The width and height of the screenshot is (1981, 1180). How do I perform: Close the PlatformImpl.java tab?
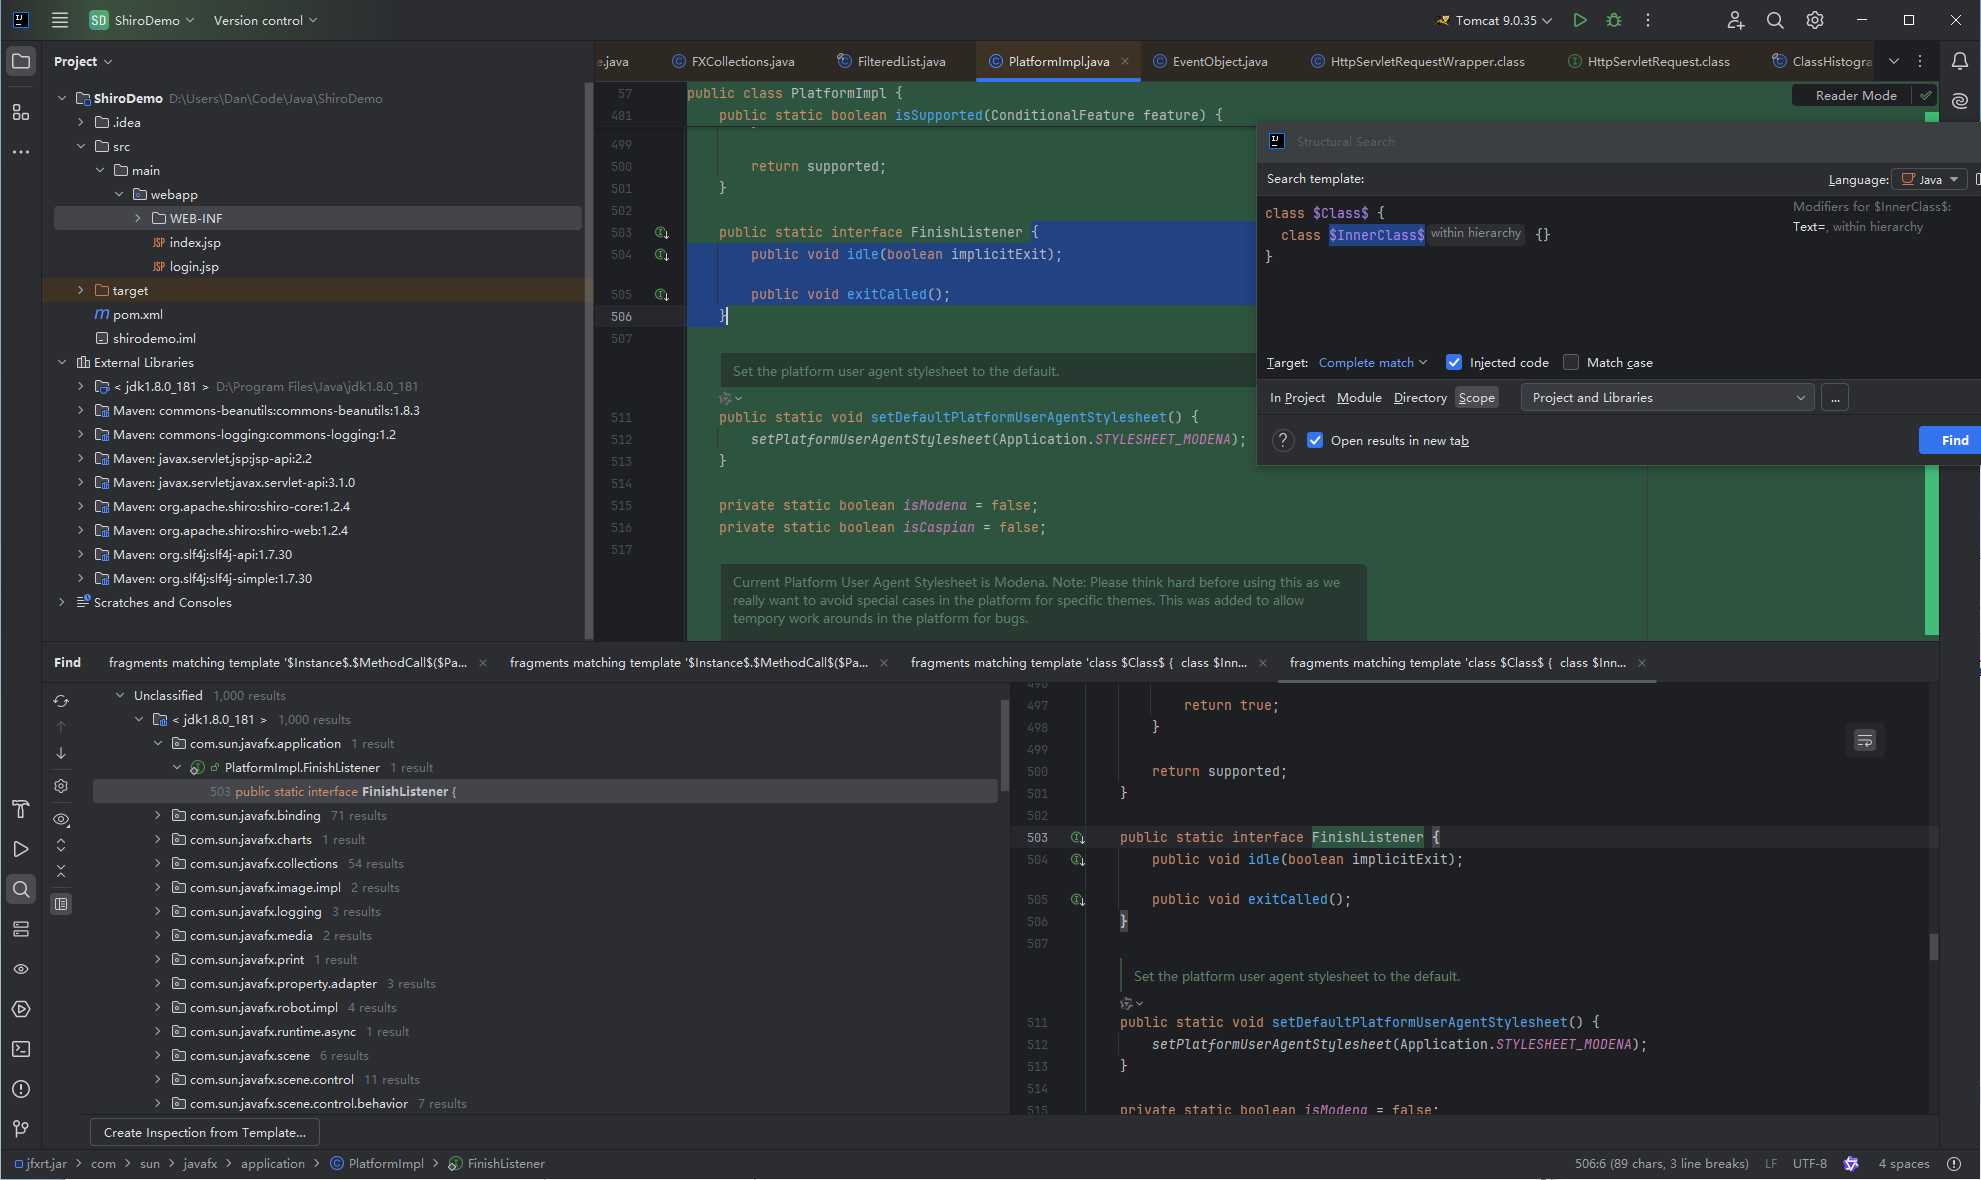point(1125,61)
